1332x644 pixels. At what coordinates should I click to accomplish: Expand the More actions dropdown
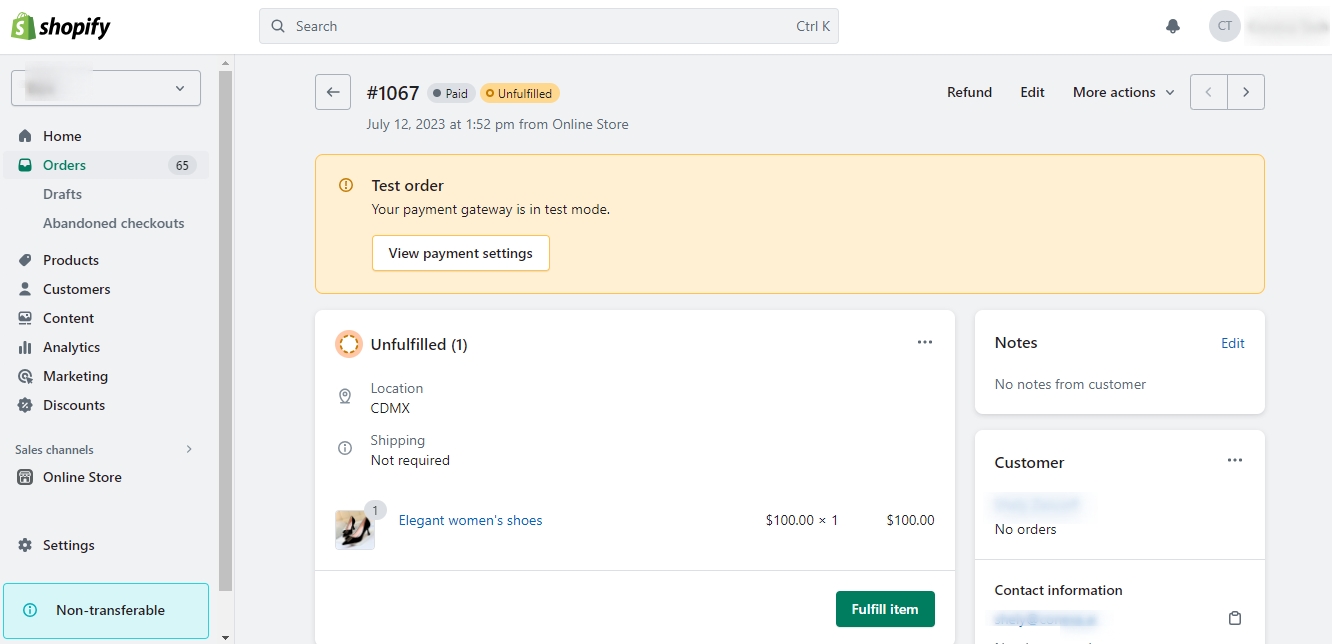[1123, 92]
